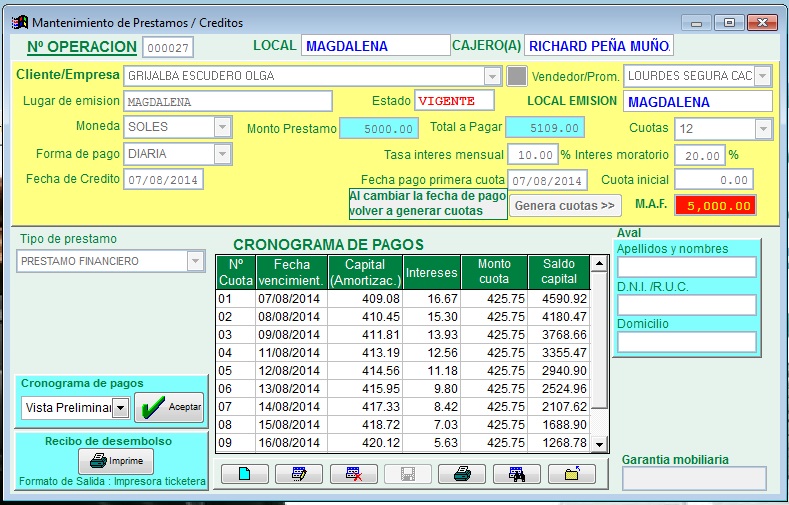This screenshot has height=505, width=789.
Task: Open the Cliente/Empresa dropdown
Action: [491, 76]
